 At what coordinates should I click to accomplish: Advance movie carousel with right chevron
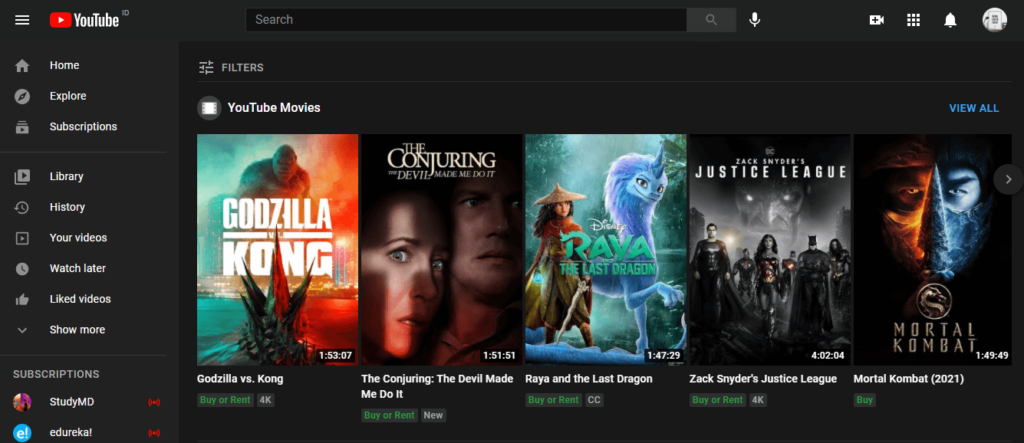[1008, 178]
